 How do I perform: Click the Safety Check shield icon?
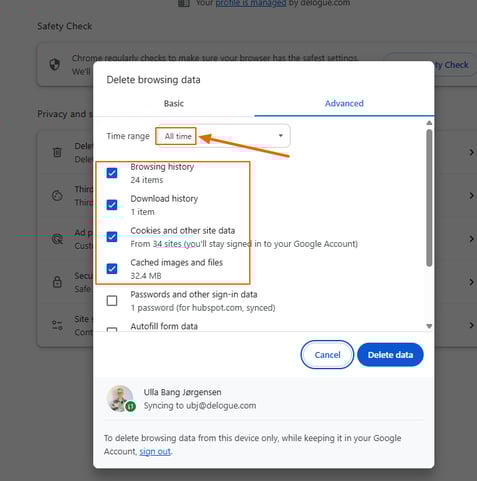pos(55,64)
